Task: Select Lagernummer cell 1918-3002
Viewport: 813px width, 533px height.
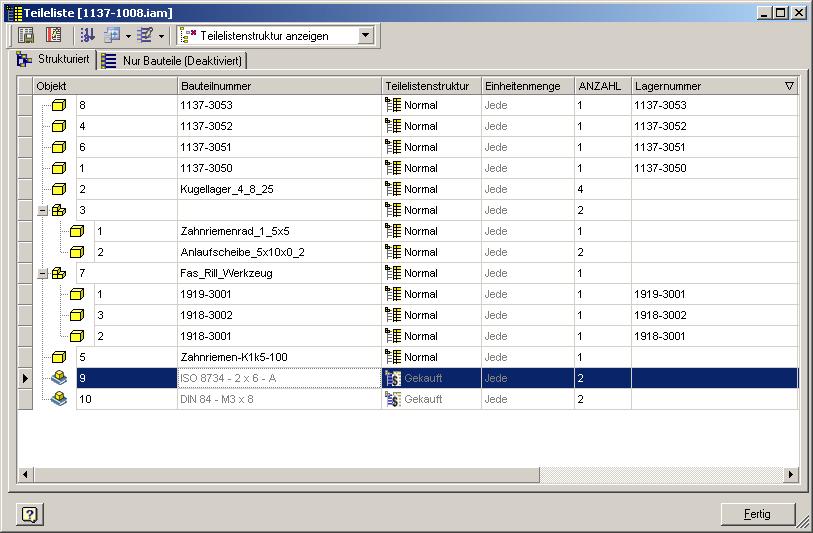Action: [714, 315]
